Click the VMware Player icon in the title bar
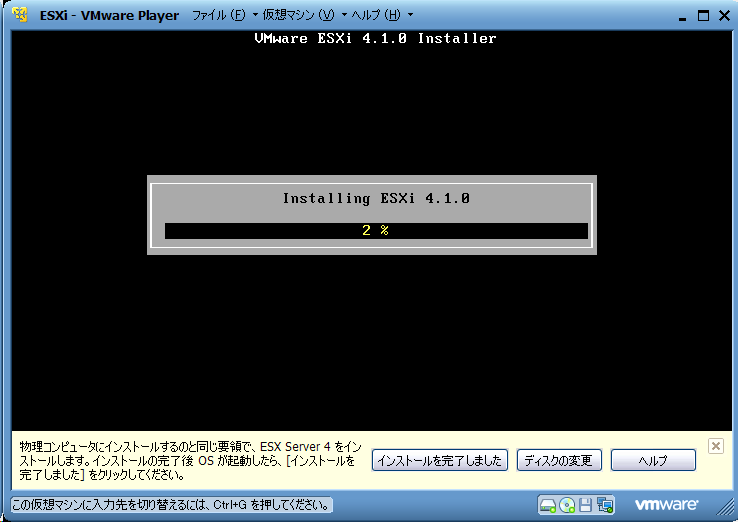 (x=20, y=15)
